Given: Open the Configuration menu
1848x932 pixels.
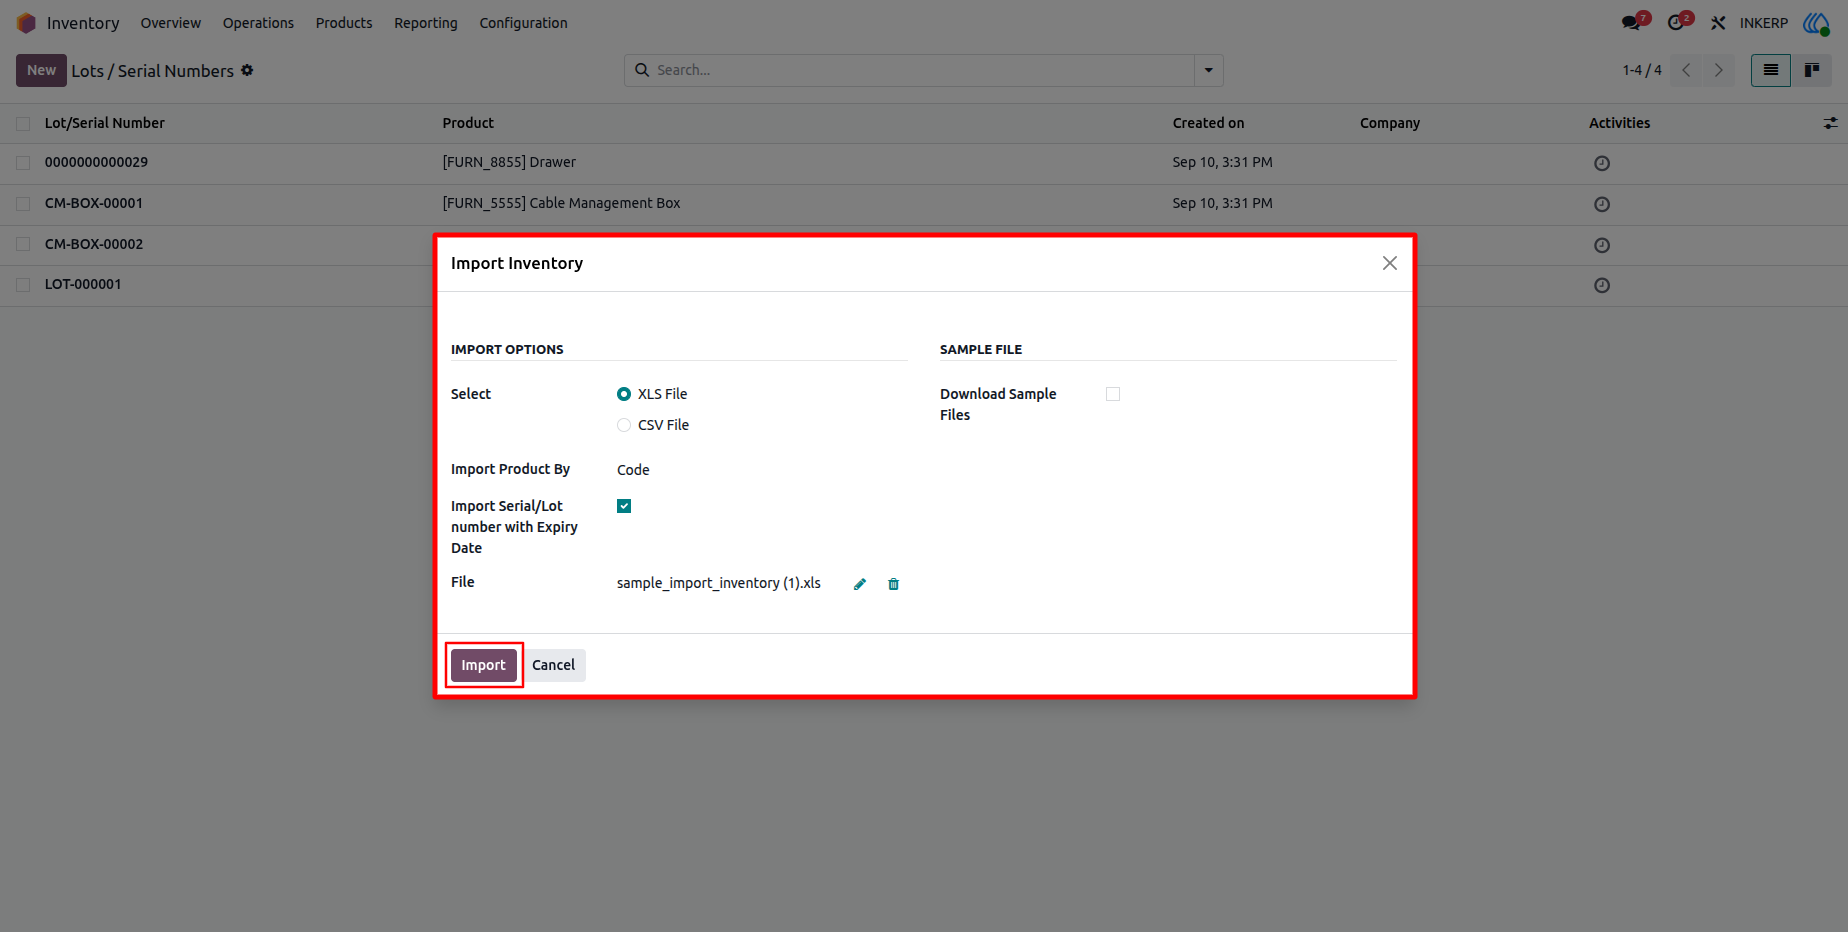Looking at the screenshot, I should (523, 23).
